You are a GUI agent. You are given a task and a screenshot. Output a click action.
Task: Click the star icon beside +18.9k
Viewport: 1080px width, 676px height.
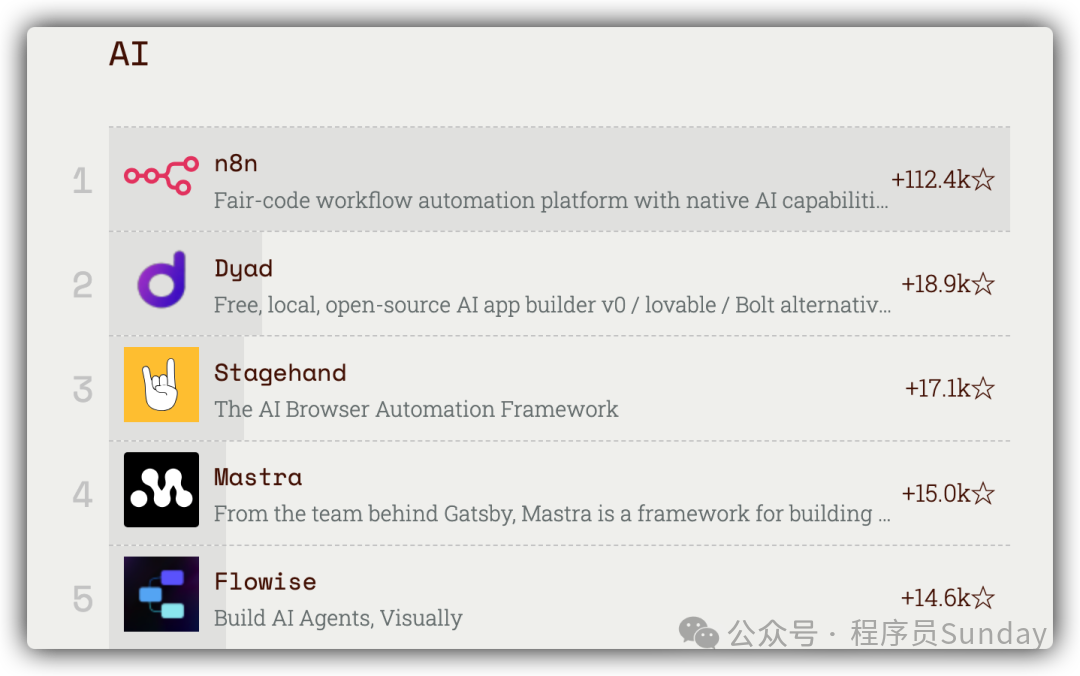pyautogui.click(x=984, y=284)
